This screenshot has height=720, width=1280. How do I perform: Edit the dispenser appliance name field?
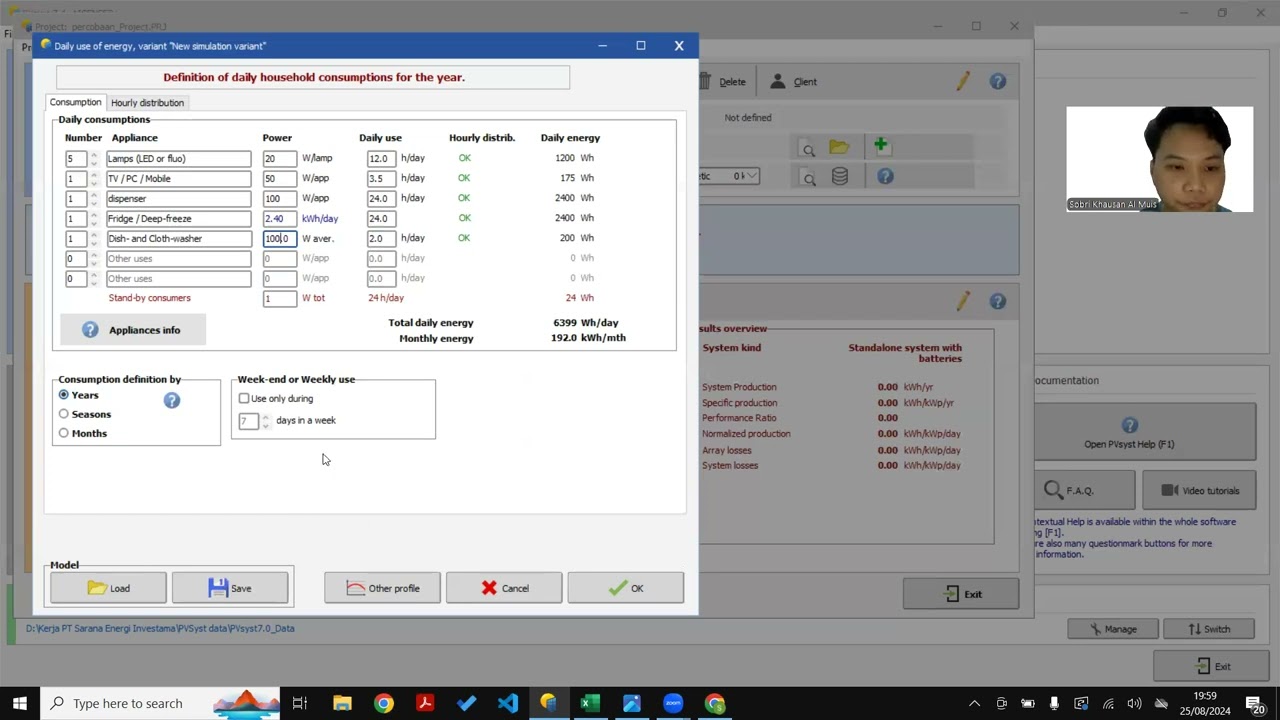coord(179,198)
